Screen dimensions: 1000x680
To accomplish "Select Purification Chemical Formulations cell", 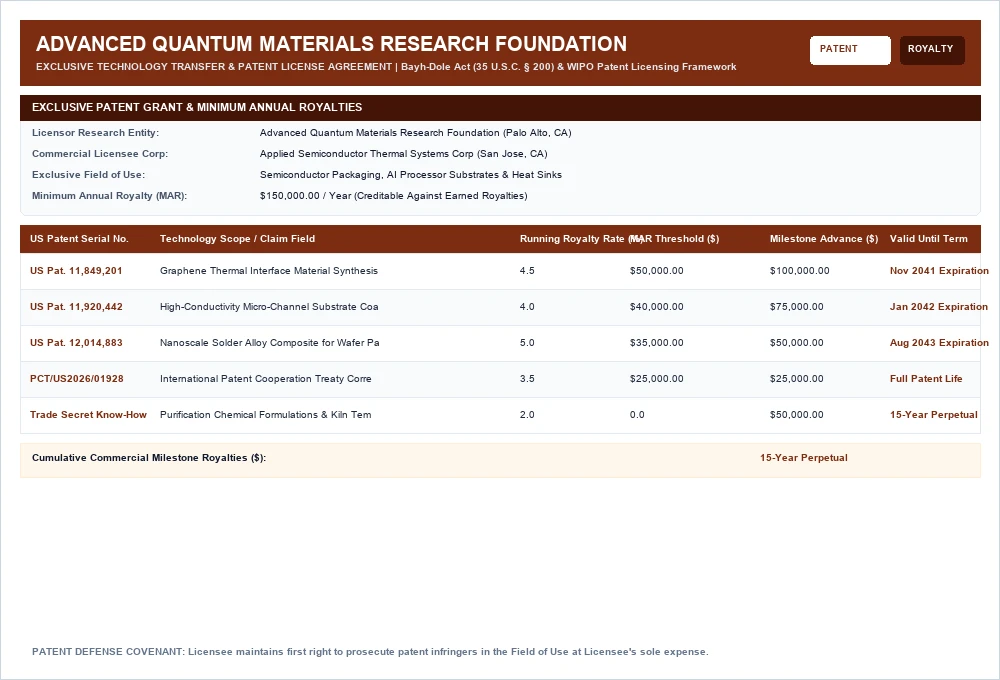I will pos(265,415).
